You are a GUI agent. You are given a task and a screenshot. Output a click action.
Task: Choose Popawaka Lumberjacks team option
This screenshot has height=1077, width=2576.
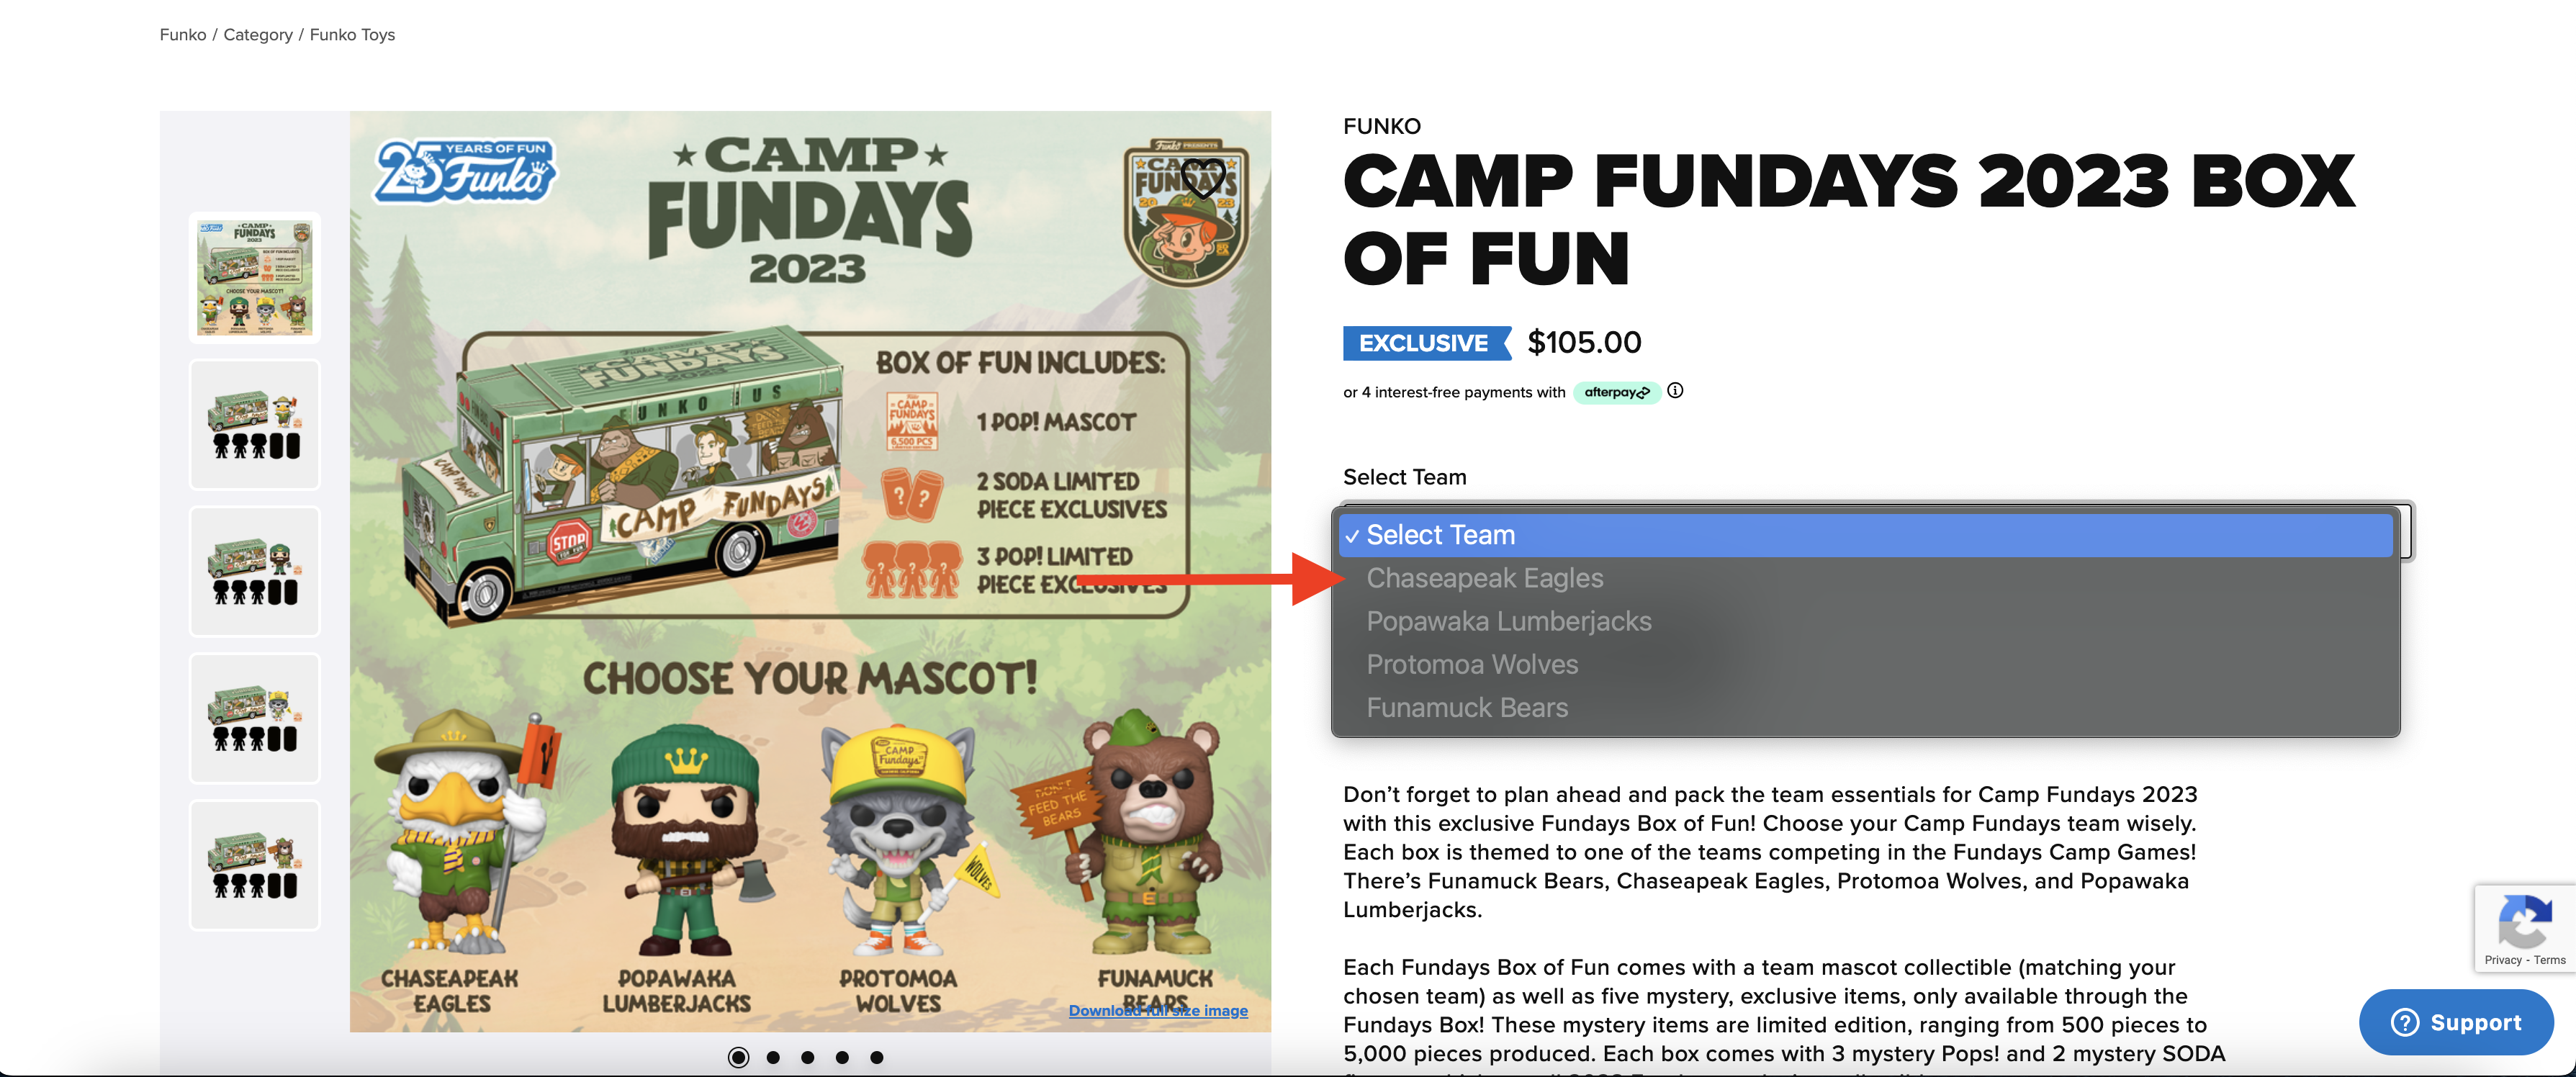(1508, 621)
